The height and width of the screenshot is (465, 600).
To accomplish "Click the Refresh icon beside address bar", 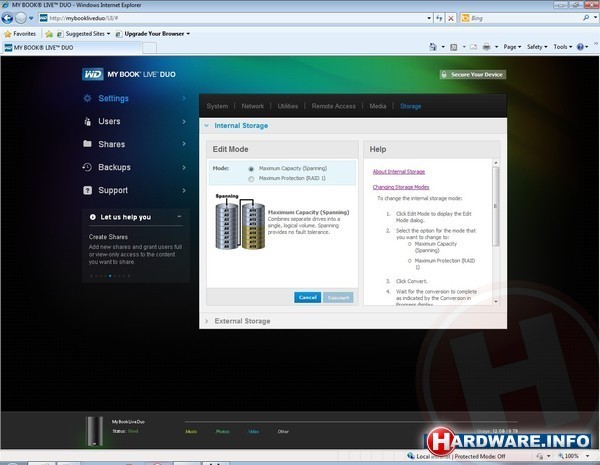I will (439, 18).
